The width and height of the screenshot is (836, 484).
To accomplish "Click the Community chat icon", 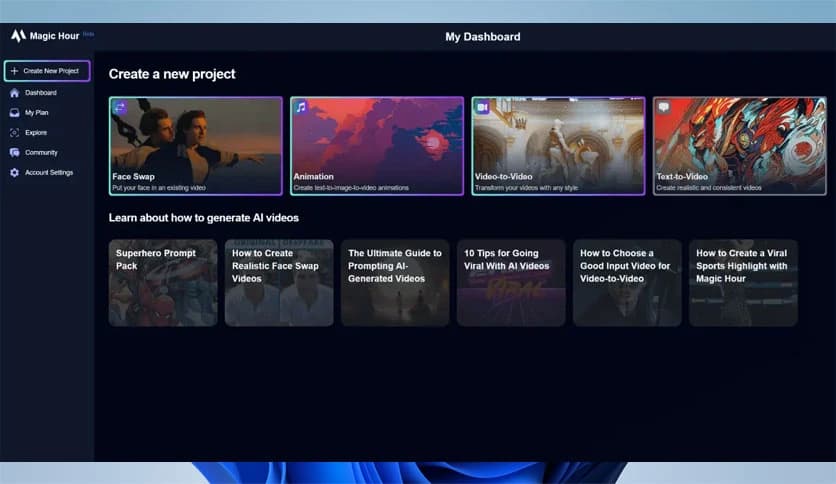I will (x=14, y=152).
